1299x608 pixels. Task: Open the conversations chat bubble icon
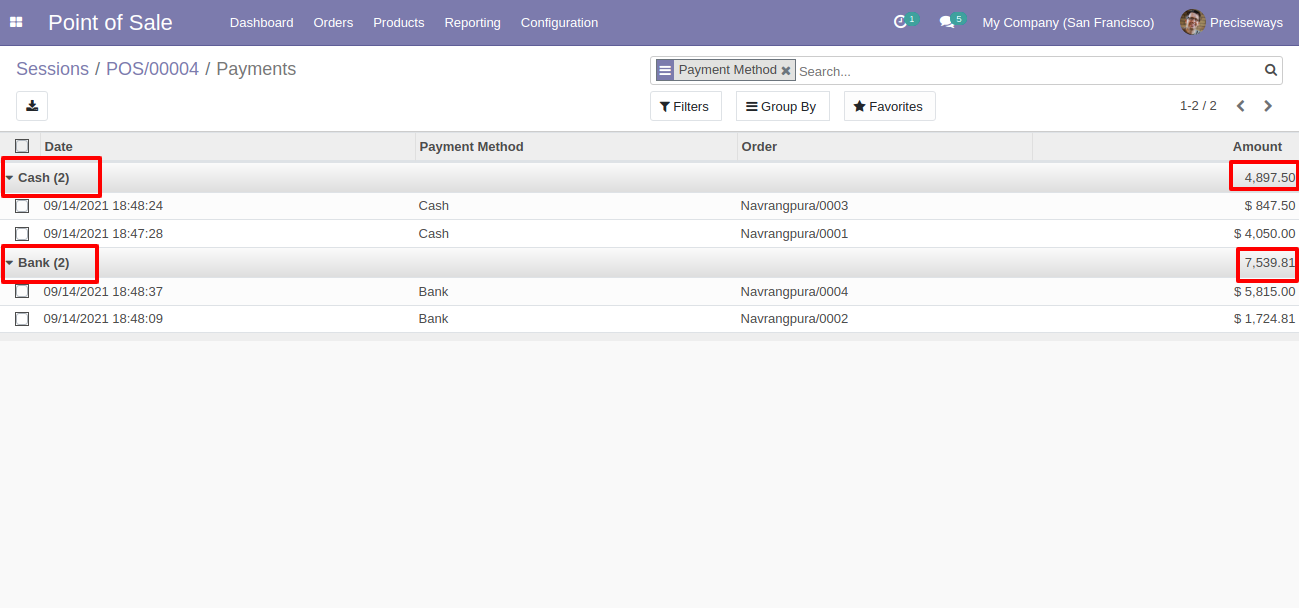tap(947, 22)
